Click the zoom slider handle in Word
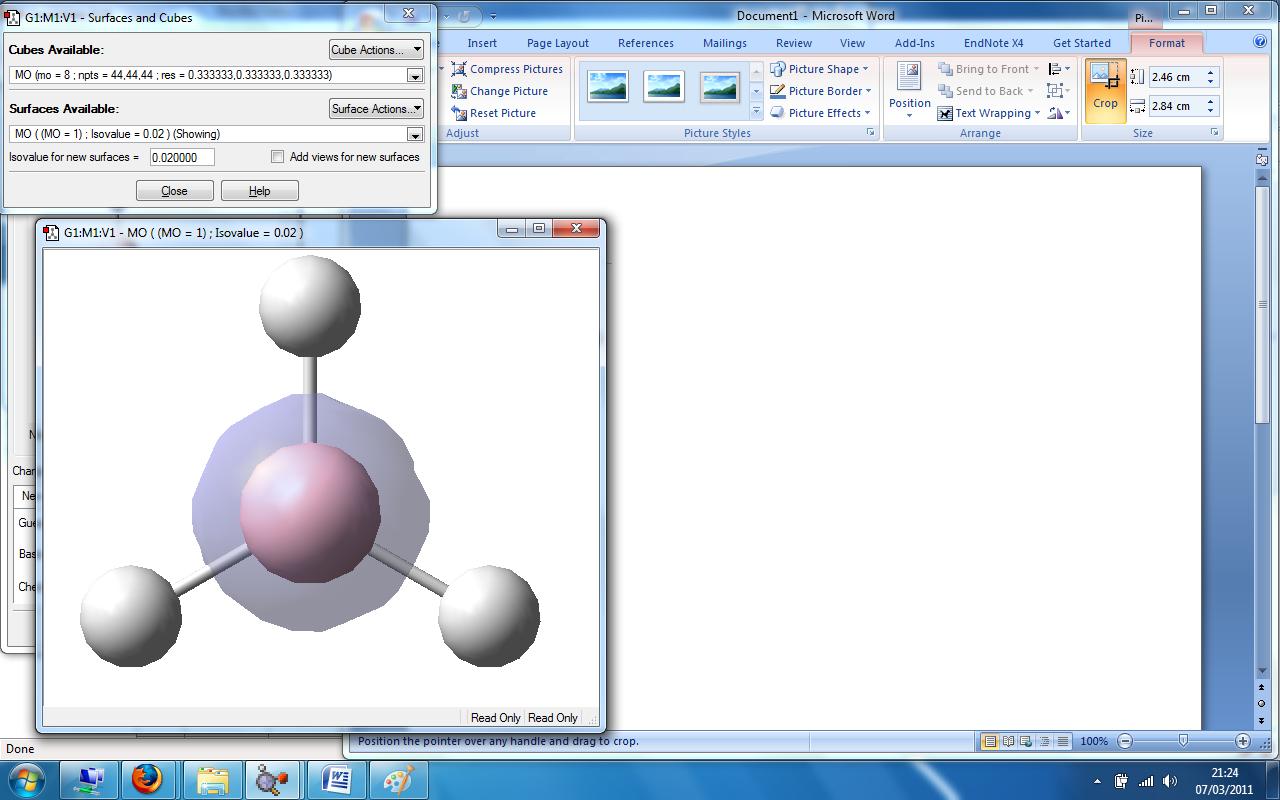Screen dimensions: 1280x800 click(1183, 741)
